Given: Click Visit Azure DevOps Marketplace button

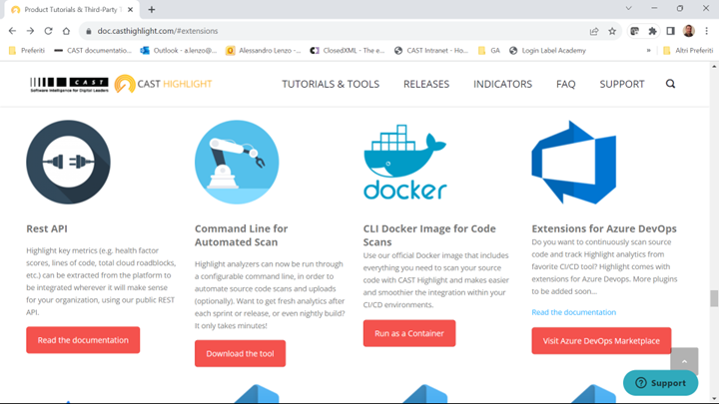Looking at the screenshot, I should click(601, 341).
